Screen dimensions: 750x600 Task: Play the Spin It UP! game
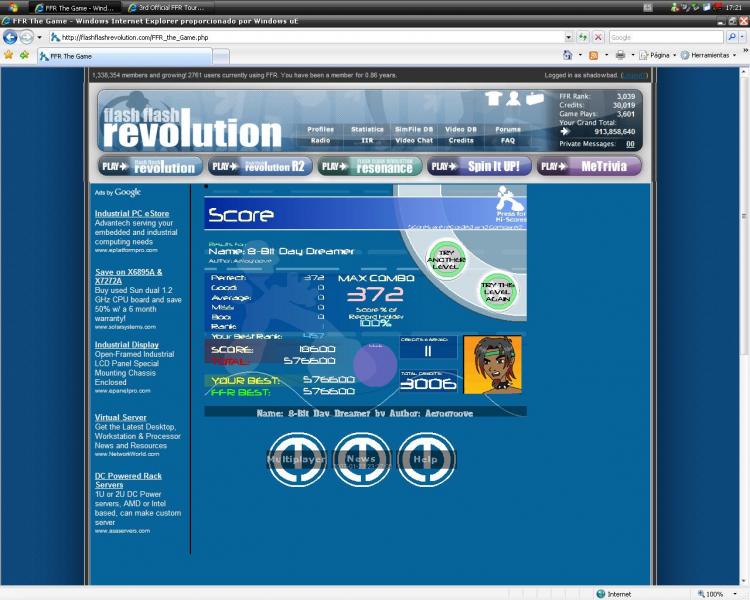click(480, 166)
